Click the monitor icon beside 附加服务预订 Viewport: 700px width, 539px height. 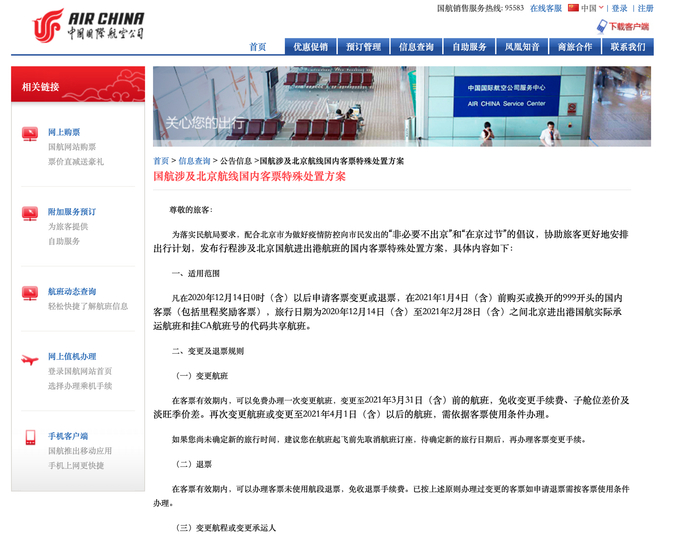coord(30,213)
